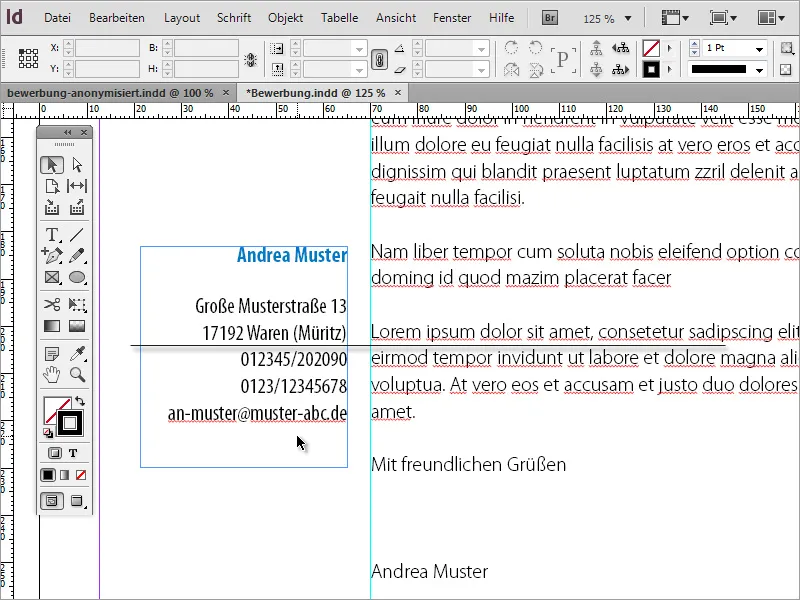Open the screen mode dropdown
The image size is (800, 600).
[x=723, y=18]
